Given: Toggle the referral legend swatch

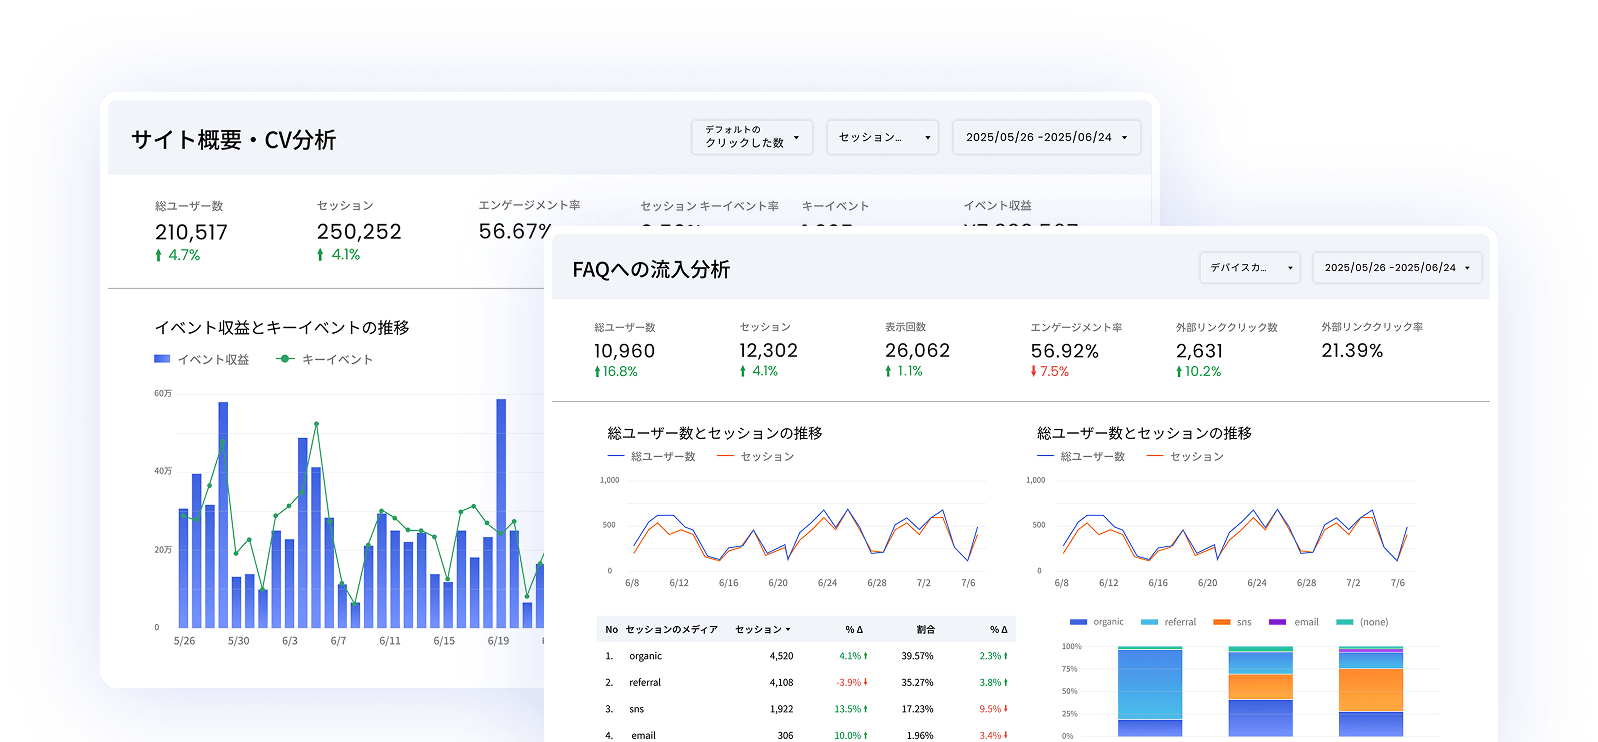Looking at the screenshot, I should tap(1149, 622).
